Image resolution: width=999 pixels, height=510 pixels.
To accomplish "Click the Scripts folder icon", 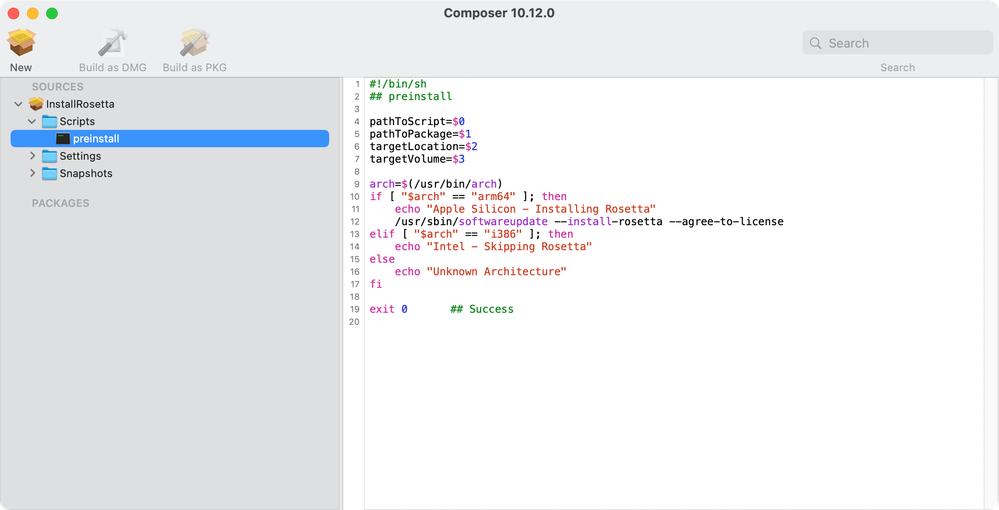I will 50,121.
